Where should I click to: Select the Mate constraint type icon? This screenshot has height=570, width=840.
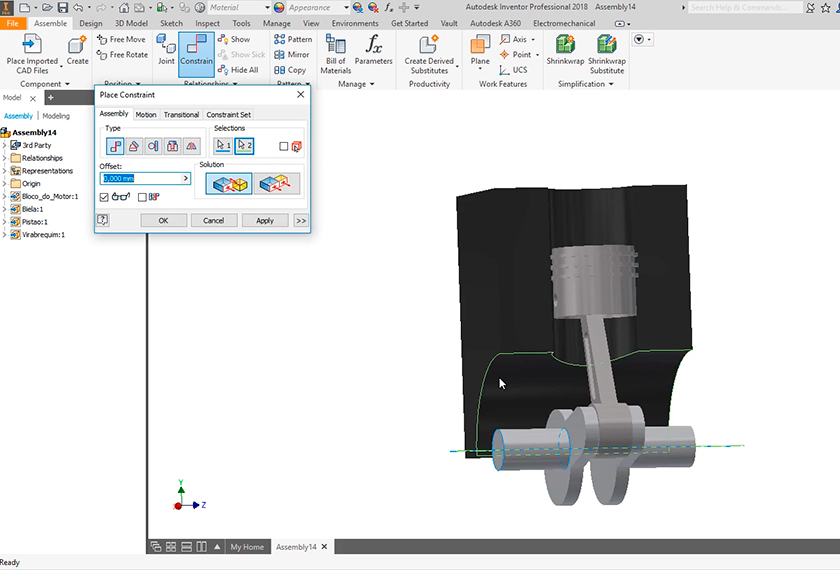[x=115, y=146]
